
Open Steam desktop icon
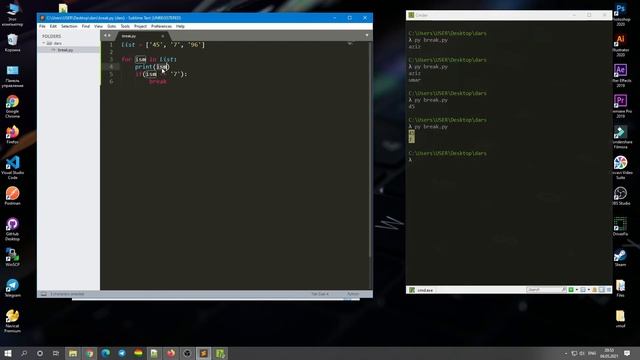[620, 258]
